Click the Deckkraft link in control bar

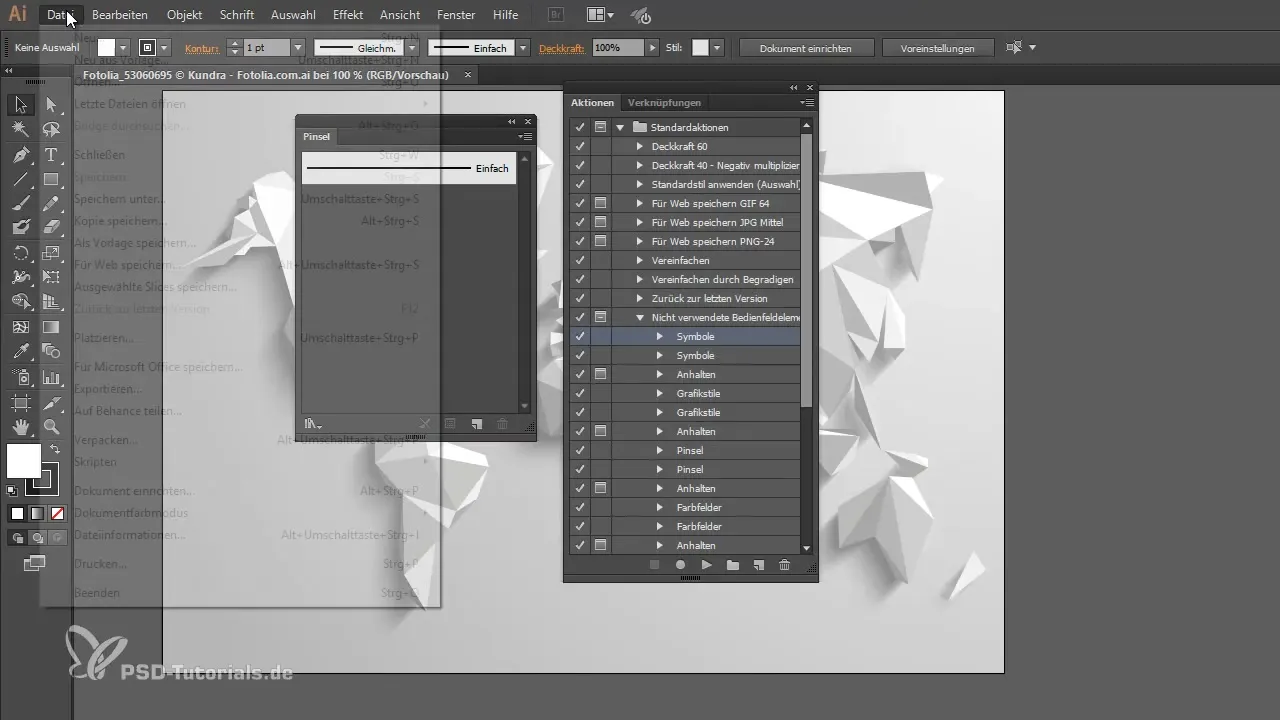click(563, 48)
